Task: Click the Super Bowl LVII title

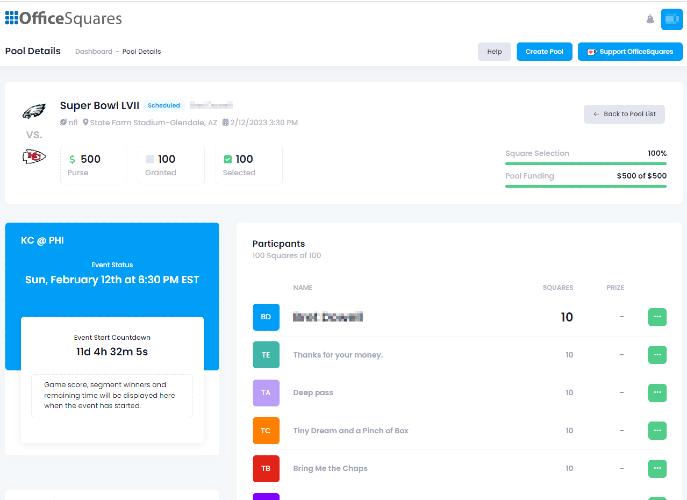Action: (x=99, y=106)
